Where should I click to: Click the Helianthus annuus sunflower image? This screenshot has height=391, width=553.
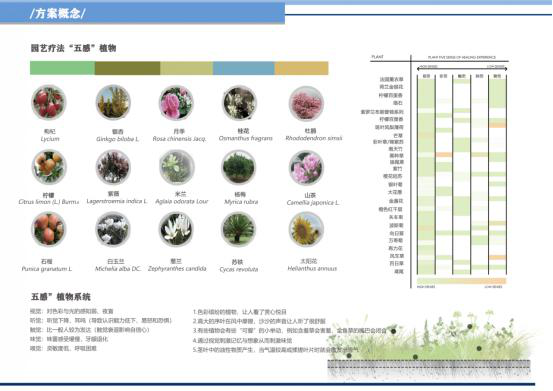coord(306,229)
